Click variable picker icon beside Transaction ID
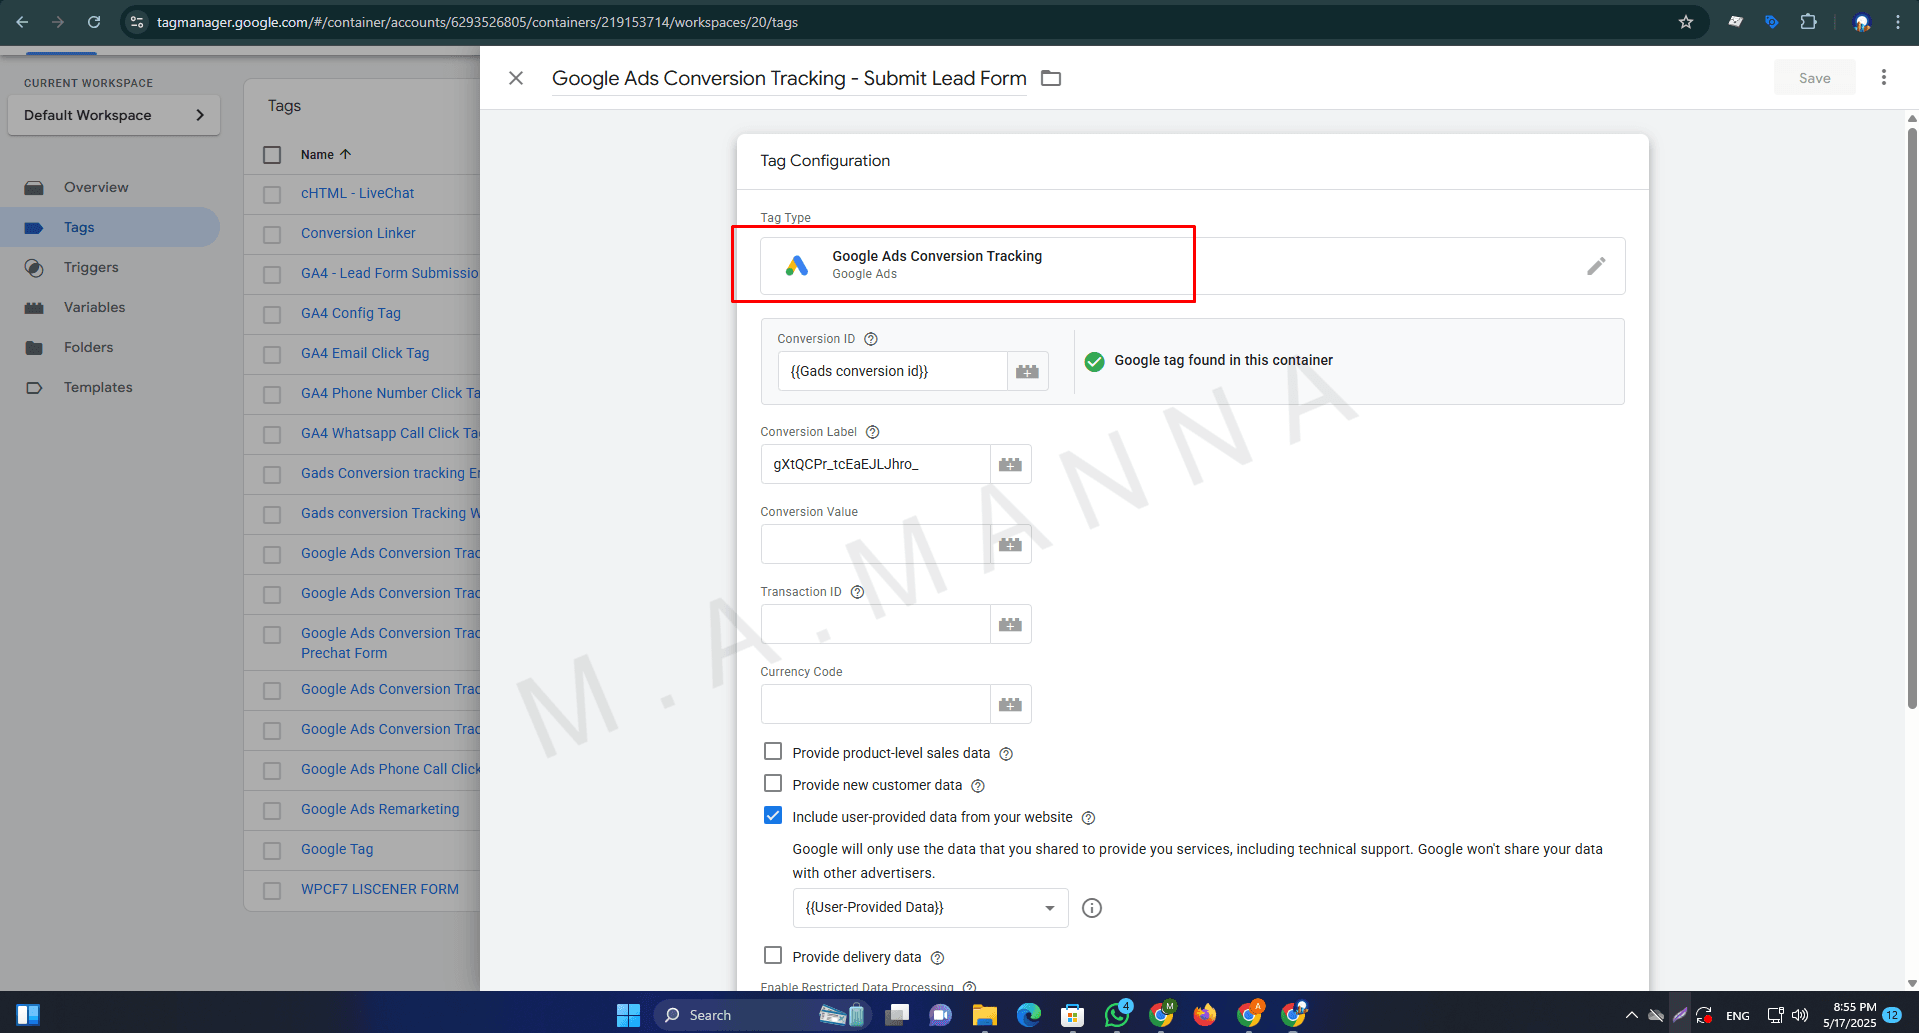The height and width of the screenshot is (1033, 1919). (1010, 625)
